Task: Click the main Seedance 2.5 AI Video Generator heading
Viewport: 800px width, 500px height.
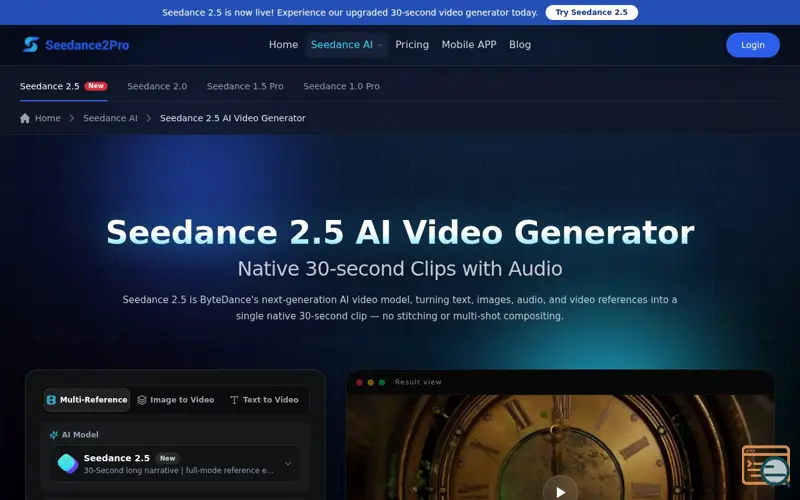Action: (400, 233)
